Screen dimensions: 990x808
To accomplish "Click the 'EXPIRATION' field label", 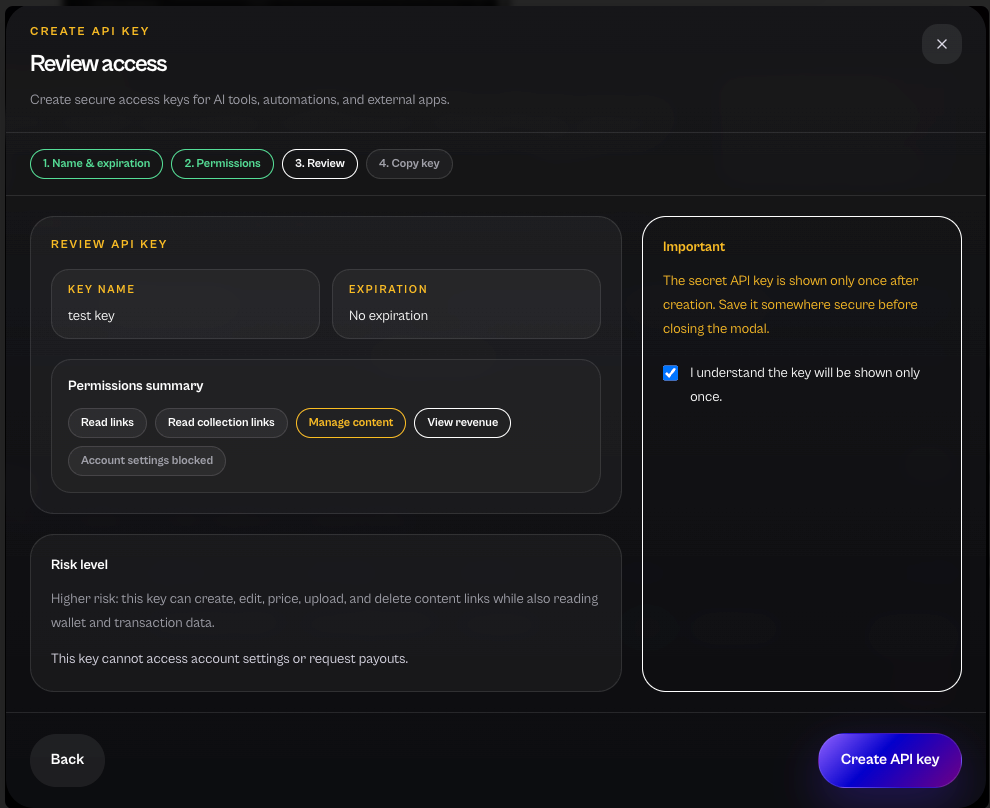I will (x=388, y=289).
